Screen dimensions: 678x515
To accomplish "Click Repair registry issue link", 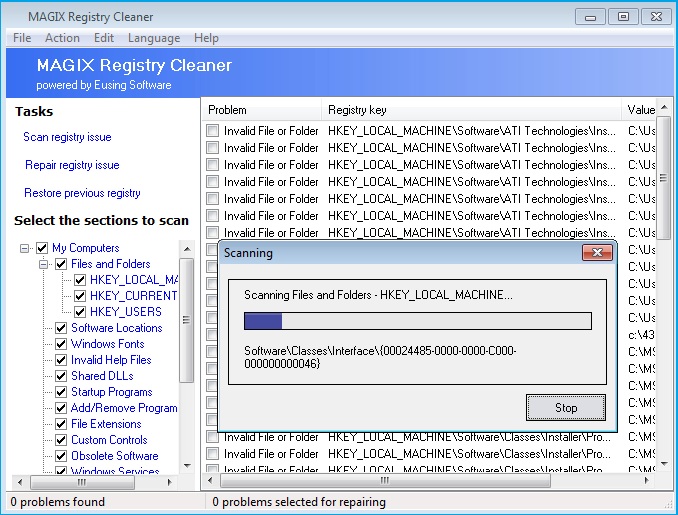I will click(72, 165).
